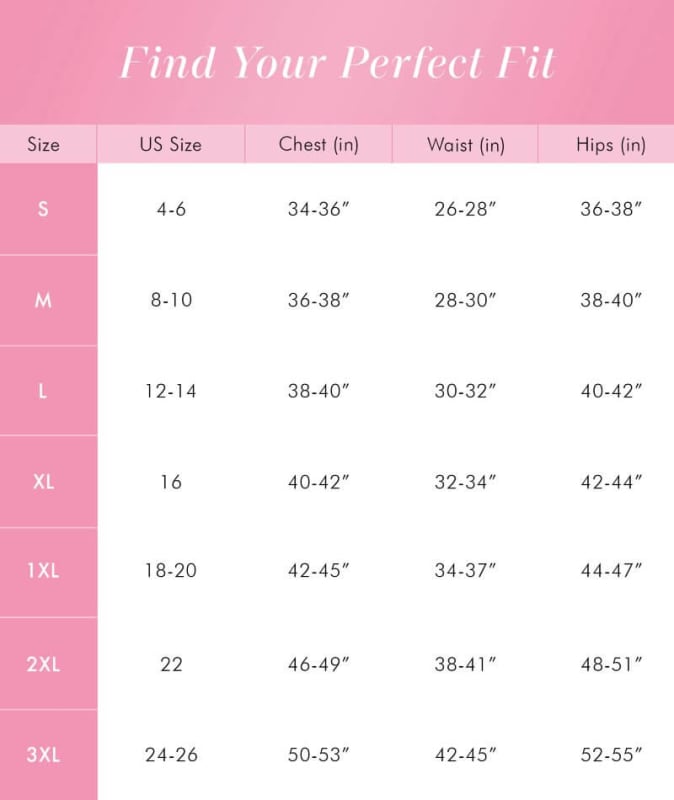Click the 42-44" hips value for XL
The image size is (674, 800).
(x=611, y=482)
